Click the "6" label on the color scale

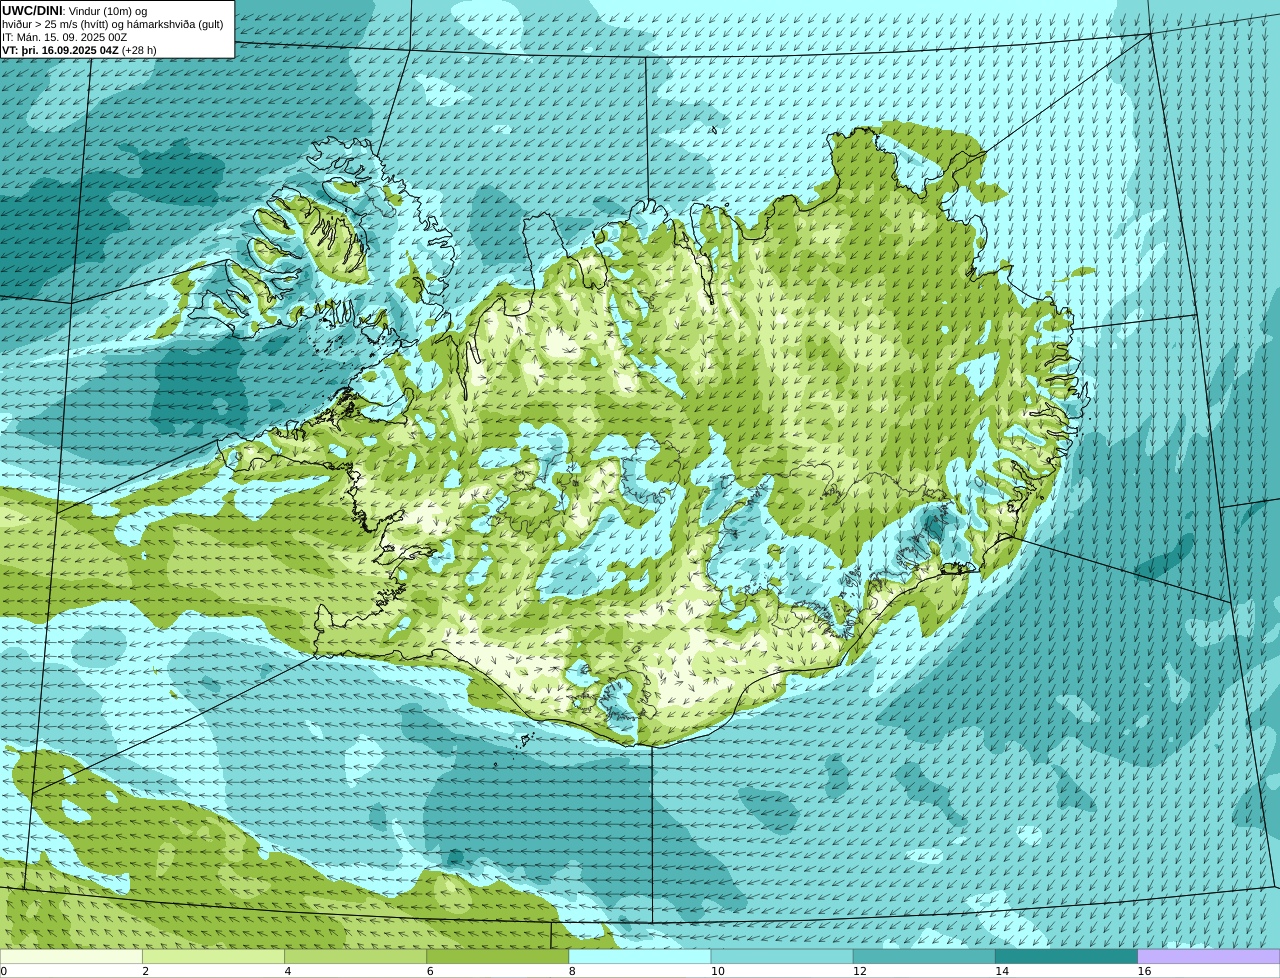430,971
